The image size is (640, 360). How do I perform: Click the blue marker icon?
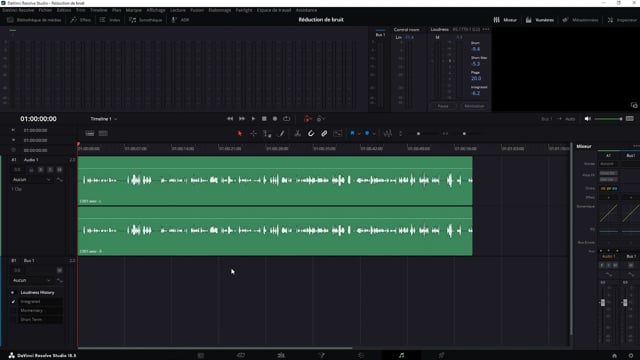pyautogui.click(x=367, y=133)
